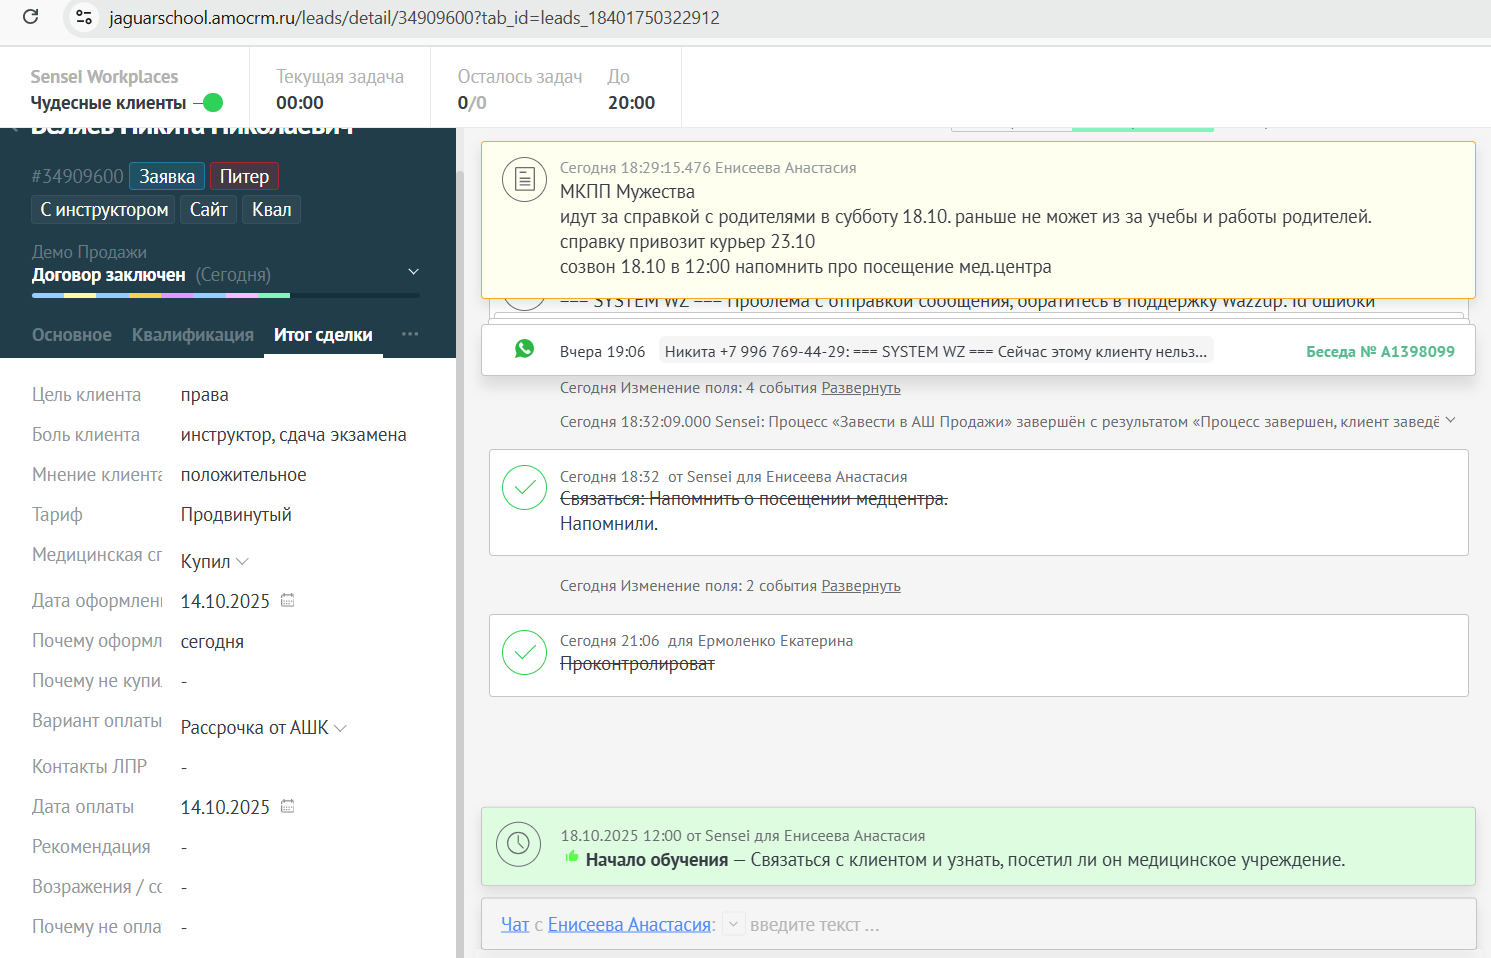
Task: Open the WhatsApp icon on Никита message
Action: pyautogui.click(x=524, y=349)
